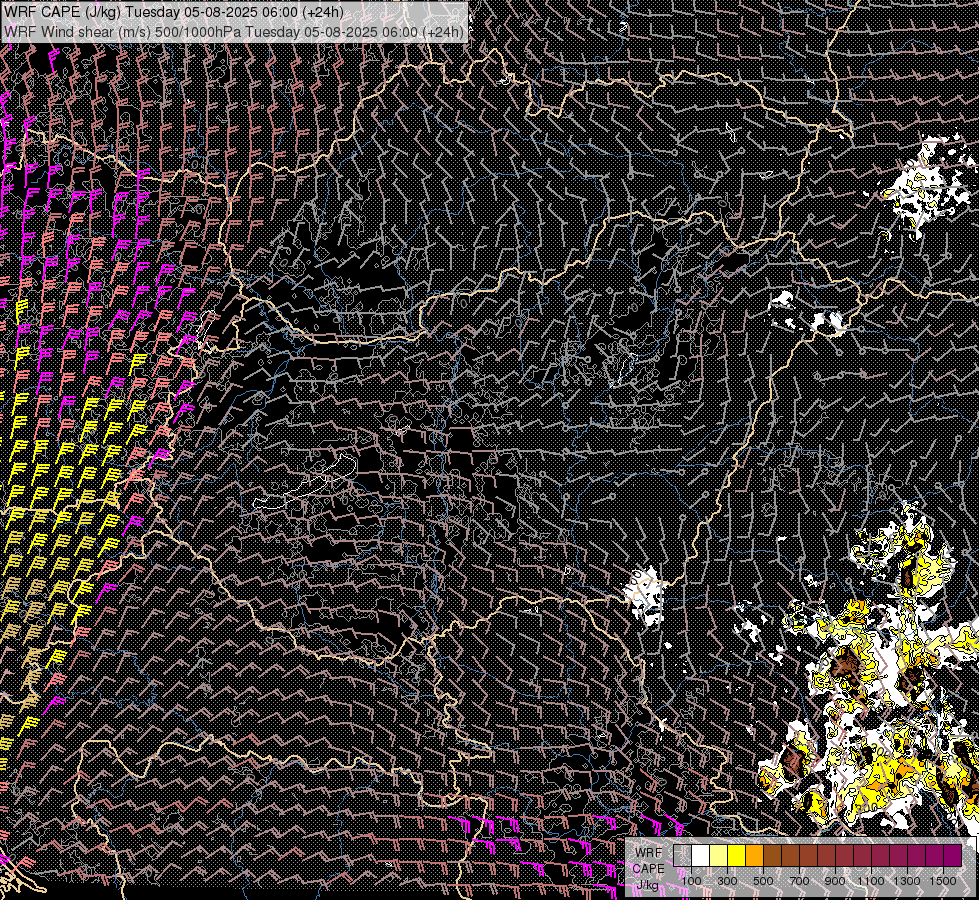Screen dimensions: 979x900
Task: Click the WRF Wind shear title line
Action: [234, 32]
